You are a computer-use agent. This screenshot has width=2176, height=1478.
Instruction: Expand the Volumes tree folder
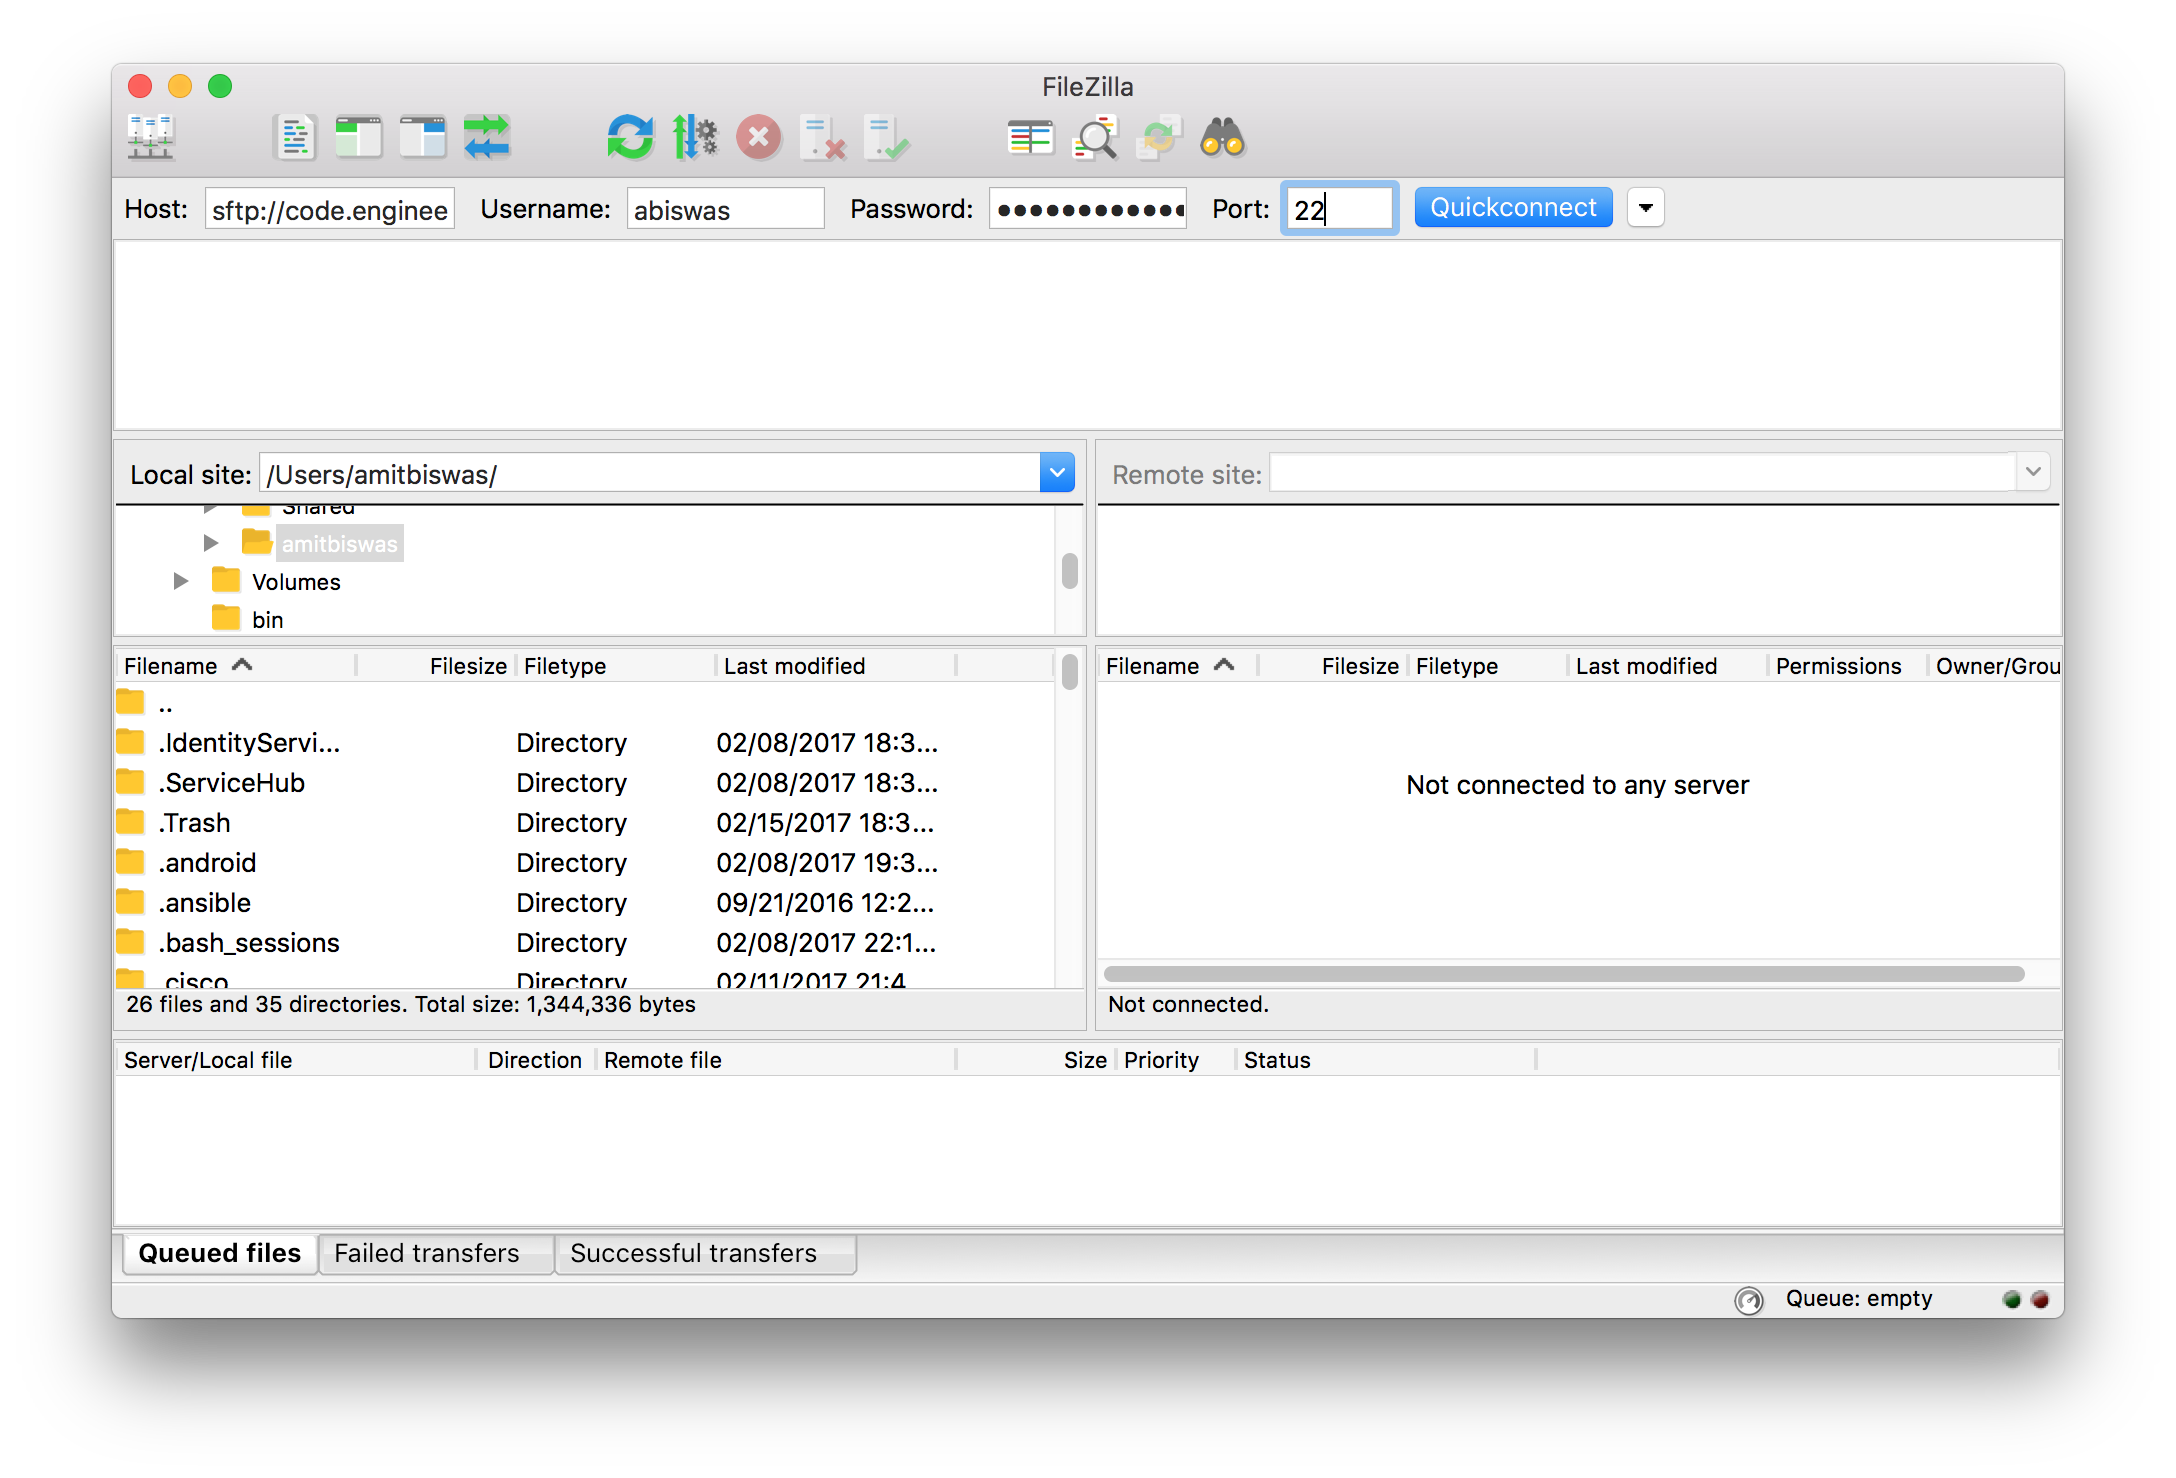coord(180,581)
